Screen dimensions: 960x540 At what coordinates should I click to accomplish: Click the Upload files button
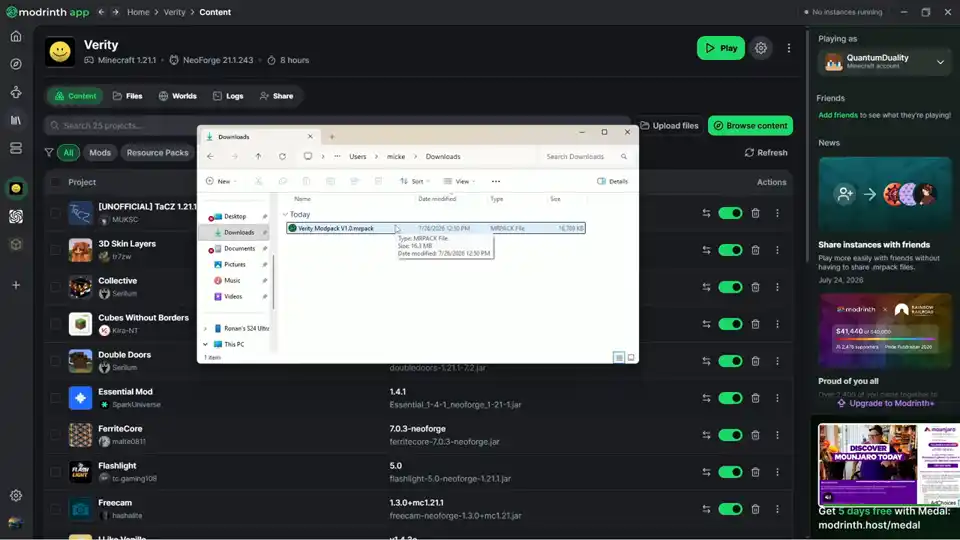(x=669, y=126)
